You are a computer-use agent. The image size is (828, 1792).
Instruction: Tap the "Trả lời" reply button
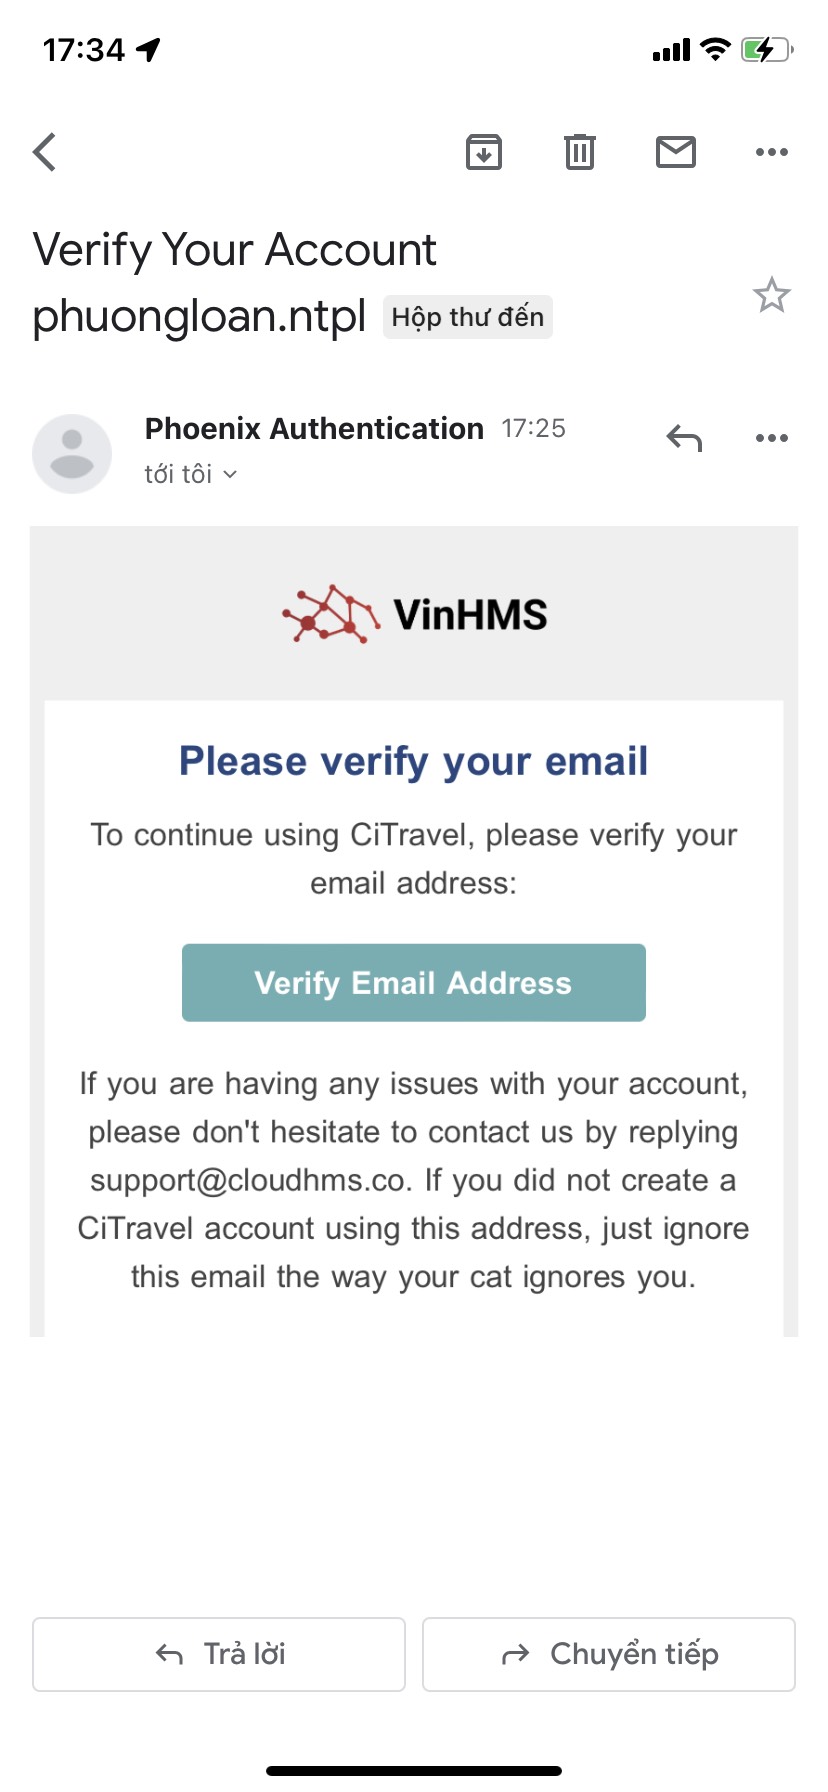pos(219,1654)
